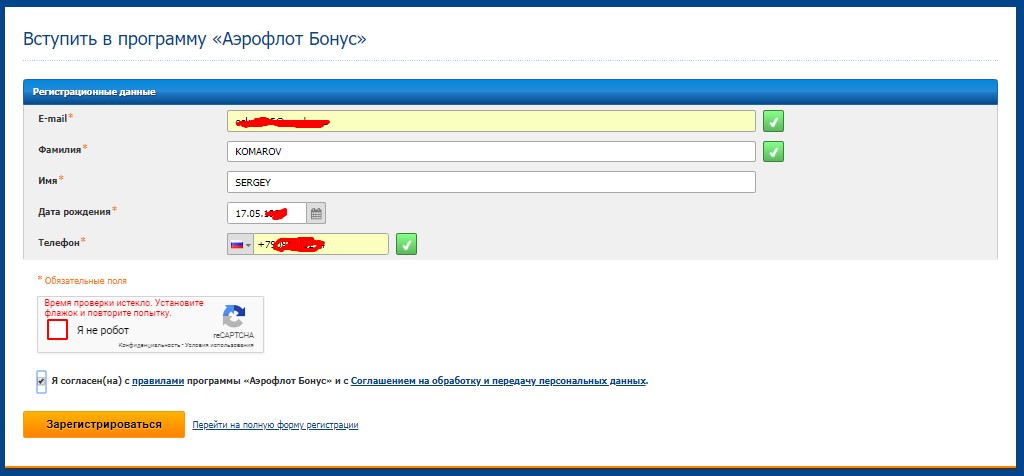Image resolution: width=1024 pixels, height=476 pixels.
Task: Click the Russian flag icon
Action: 237,244
